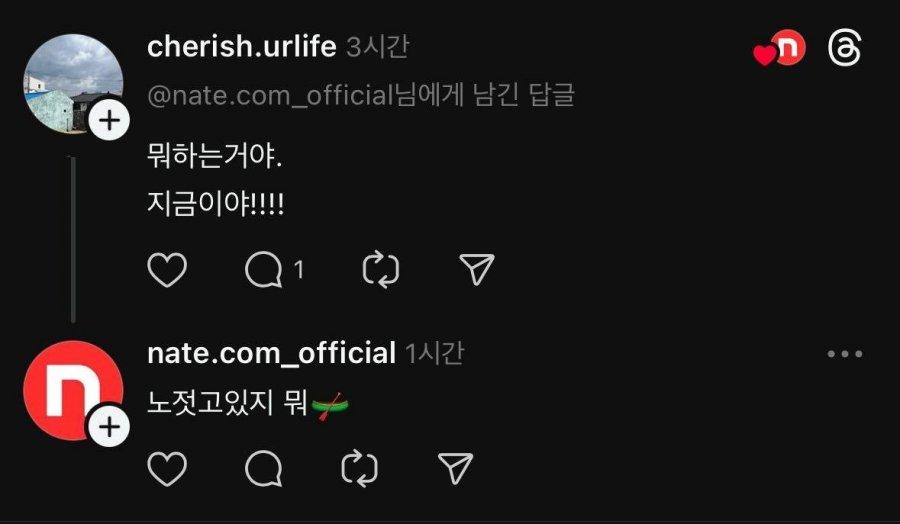Like the cherish.urlife reply with the heart
Viewport: 900px width, 524px height.
click(167, 270)
